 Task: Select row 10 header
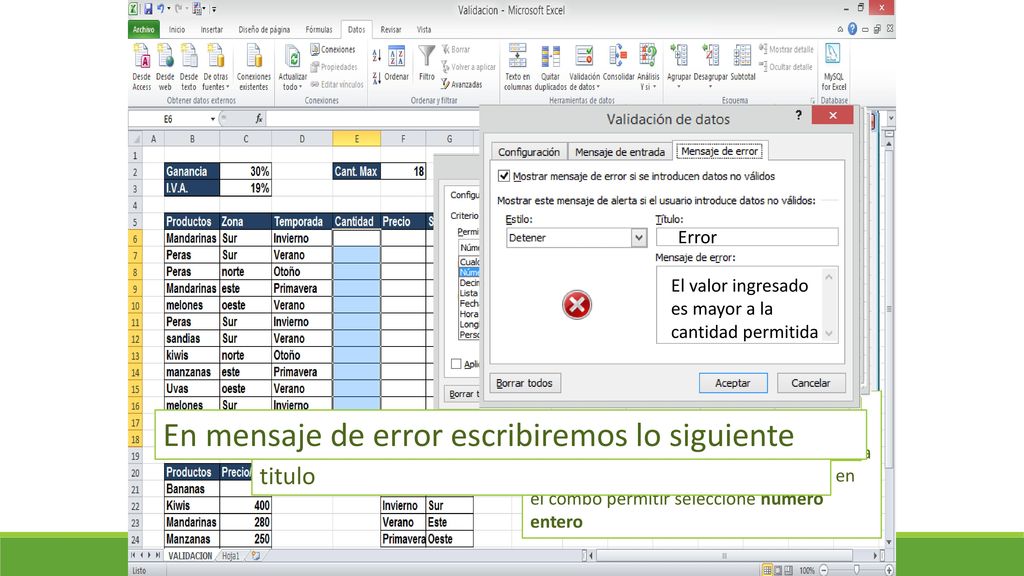(x=135, y=305)
